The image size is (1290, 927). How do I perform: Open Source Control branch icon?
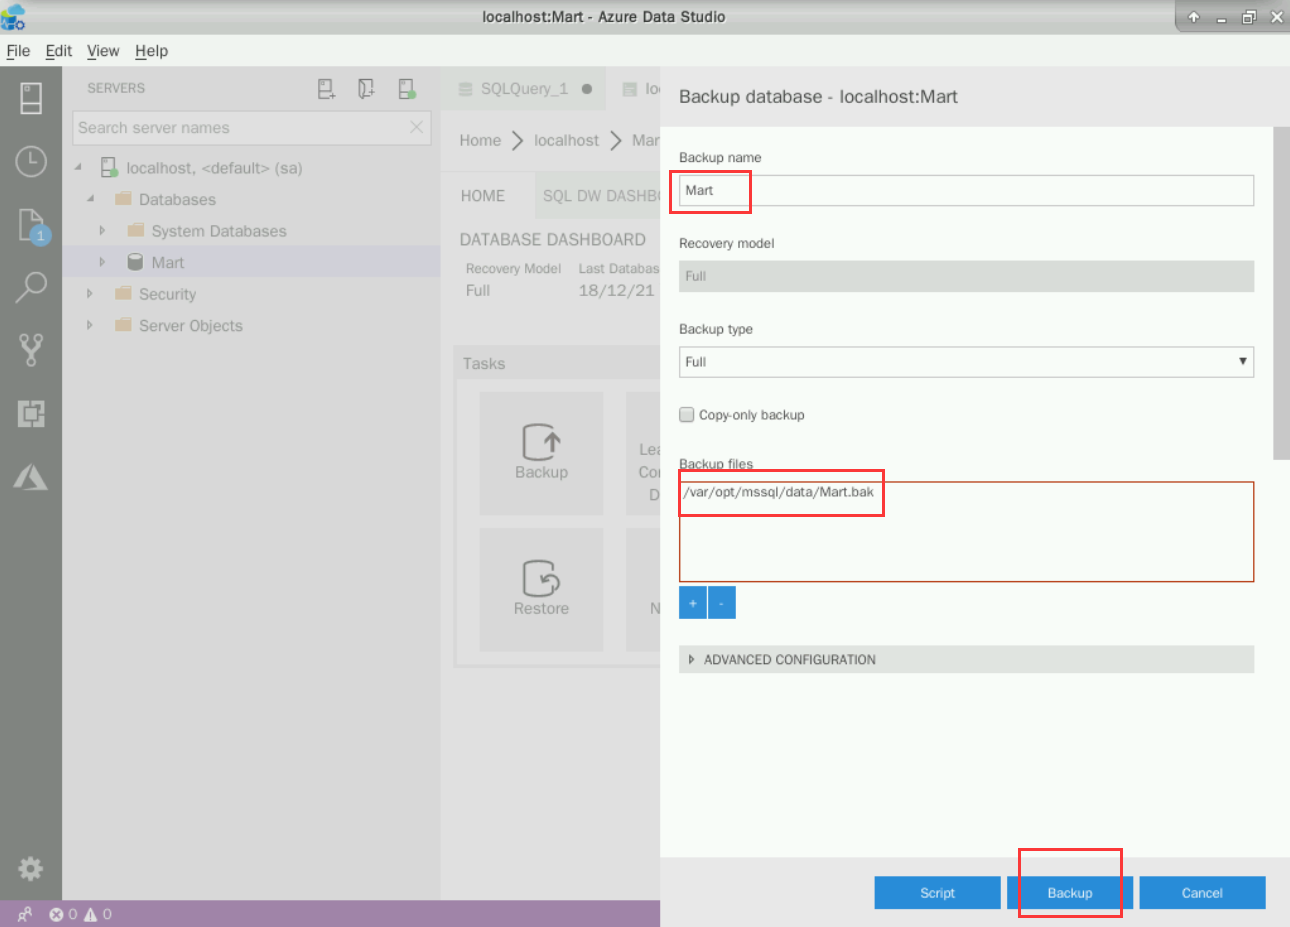click(31, 350)
